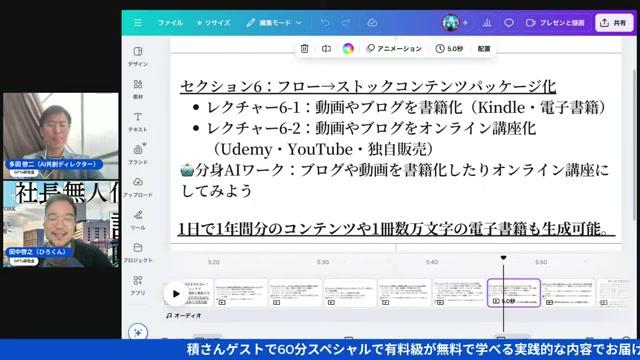Delete the page with the trash icon
This screenshot has width=640, height=360.
tap(304, 49)
